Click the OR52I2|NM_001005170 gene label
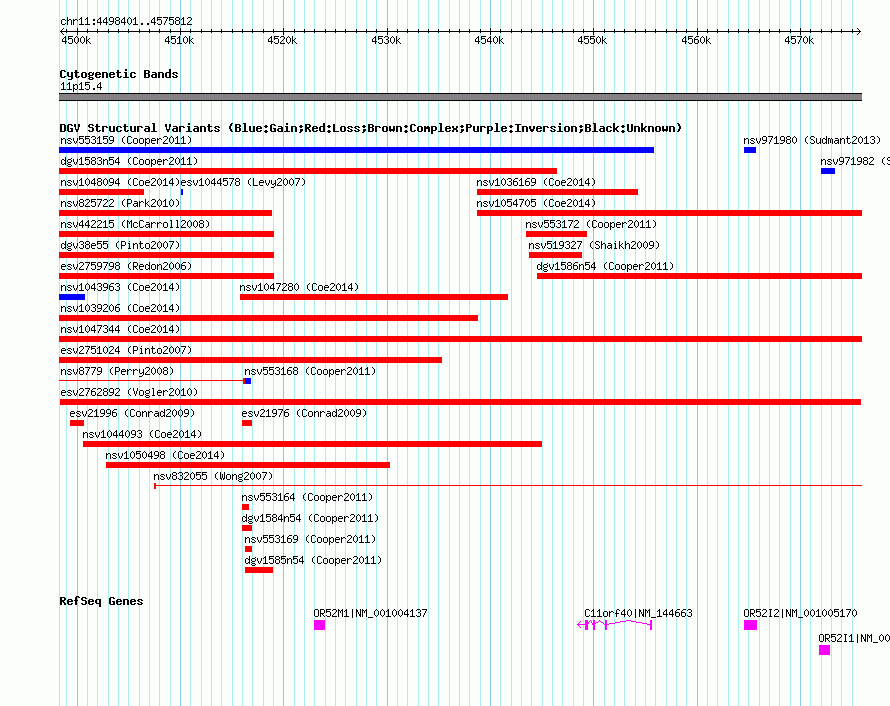 800,613
